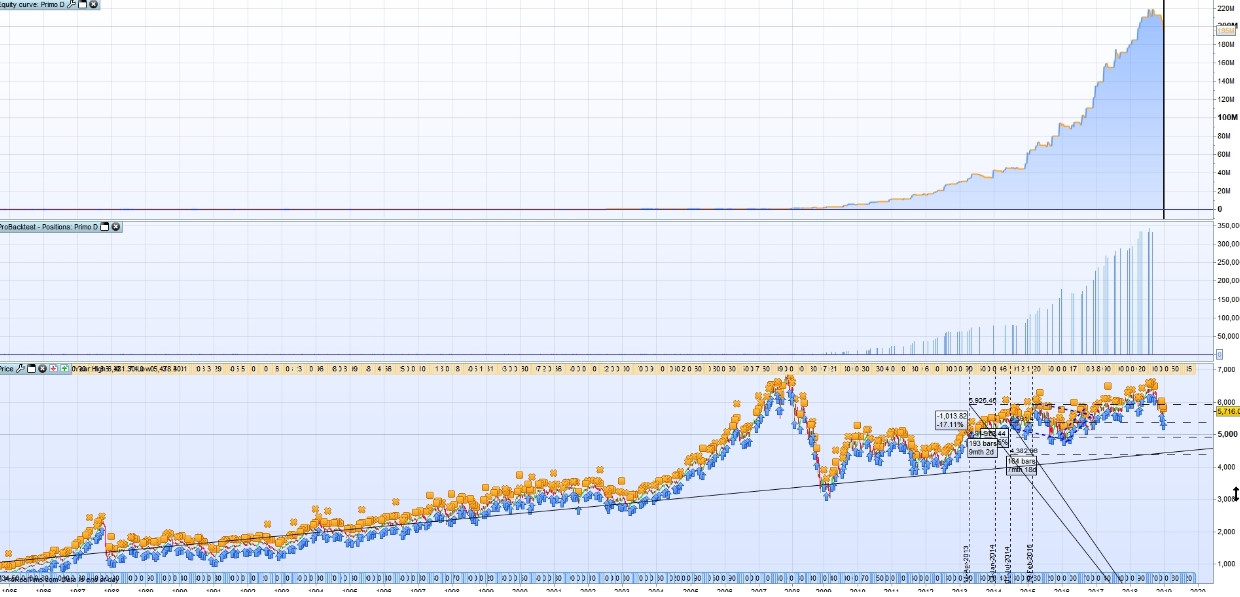Click the current price tag 5,716
The height and width of the screenshot is (597, 1240).
click(x=1227, y=411)
